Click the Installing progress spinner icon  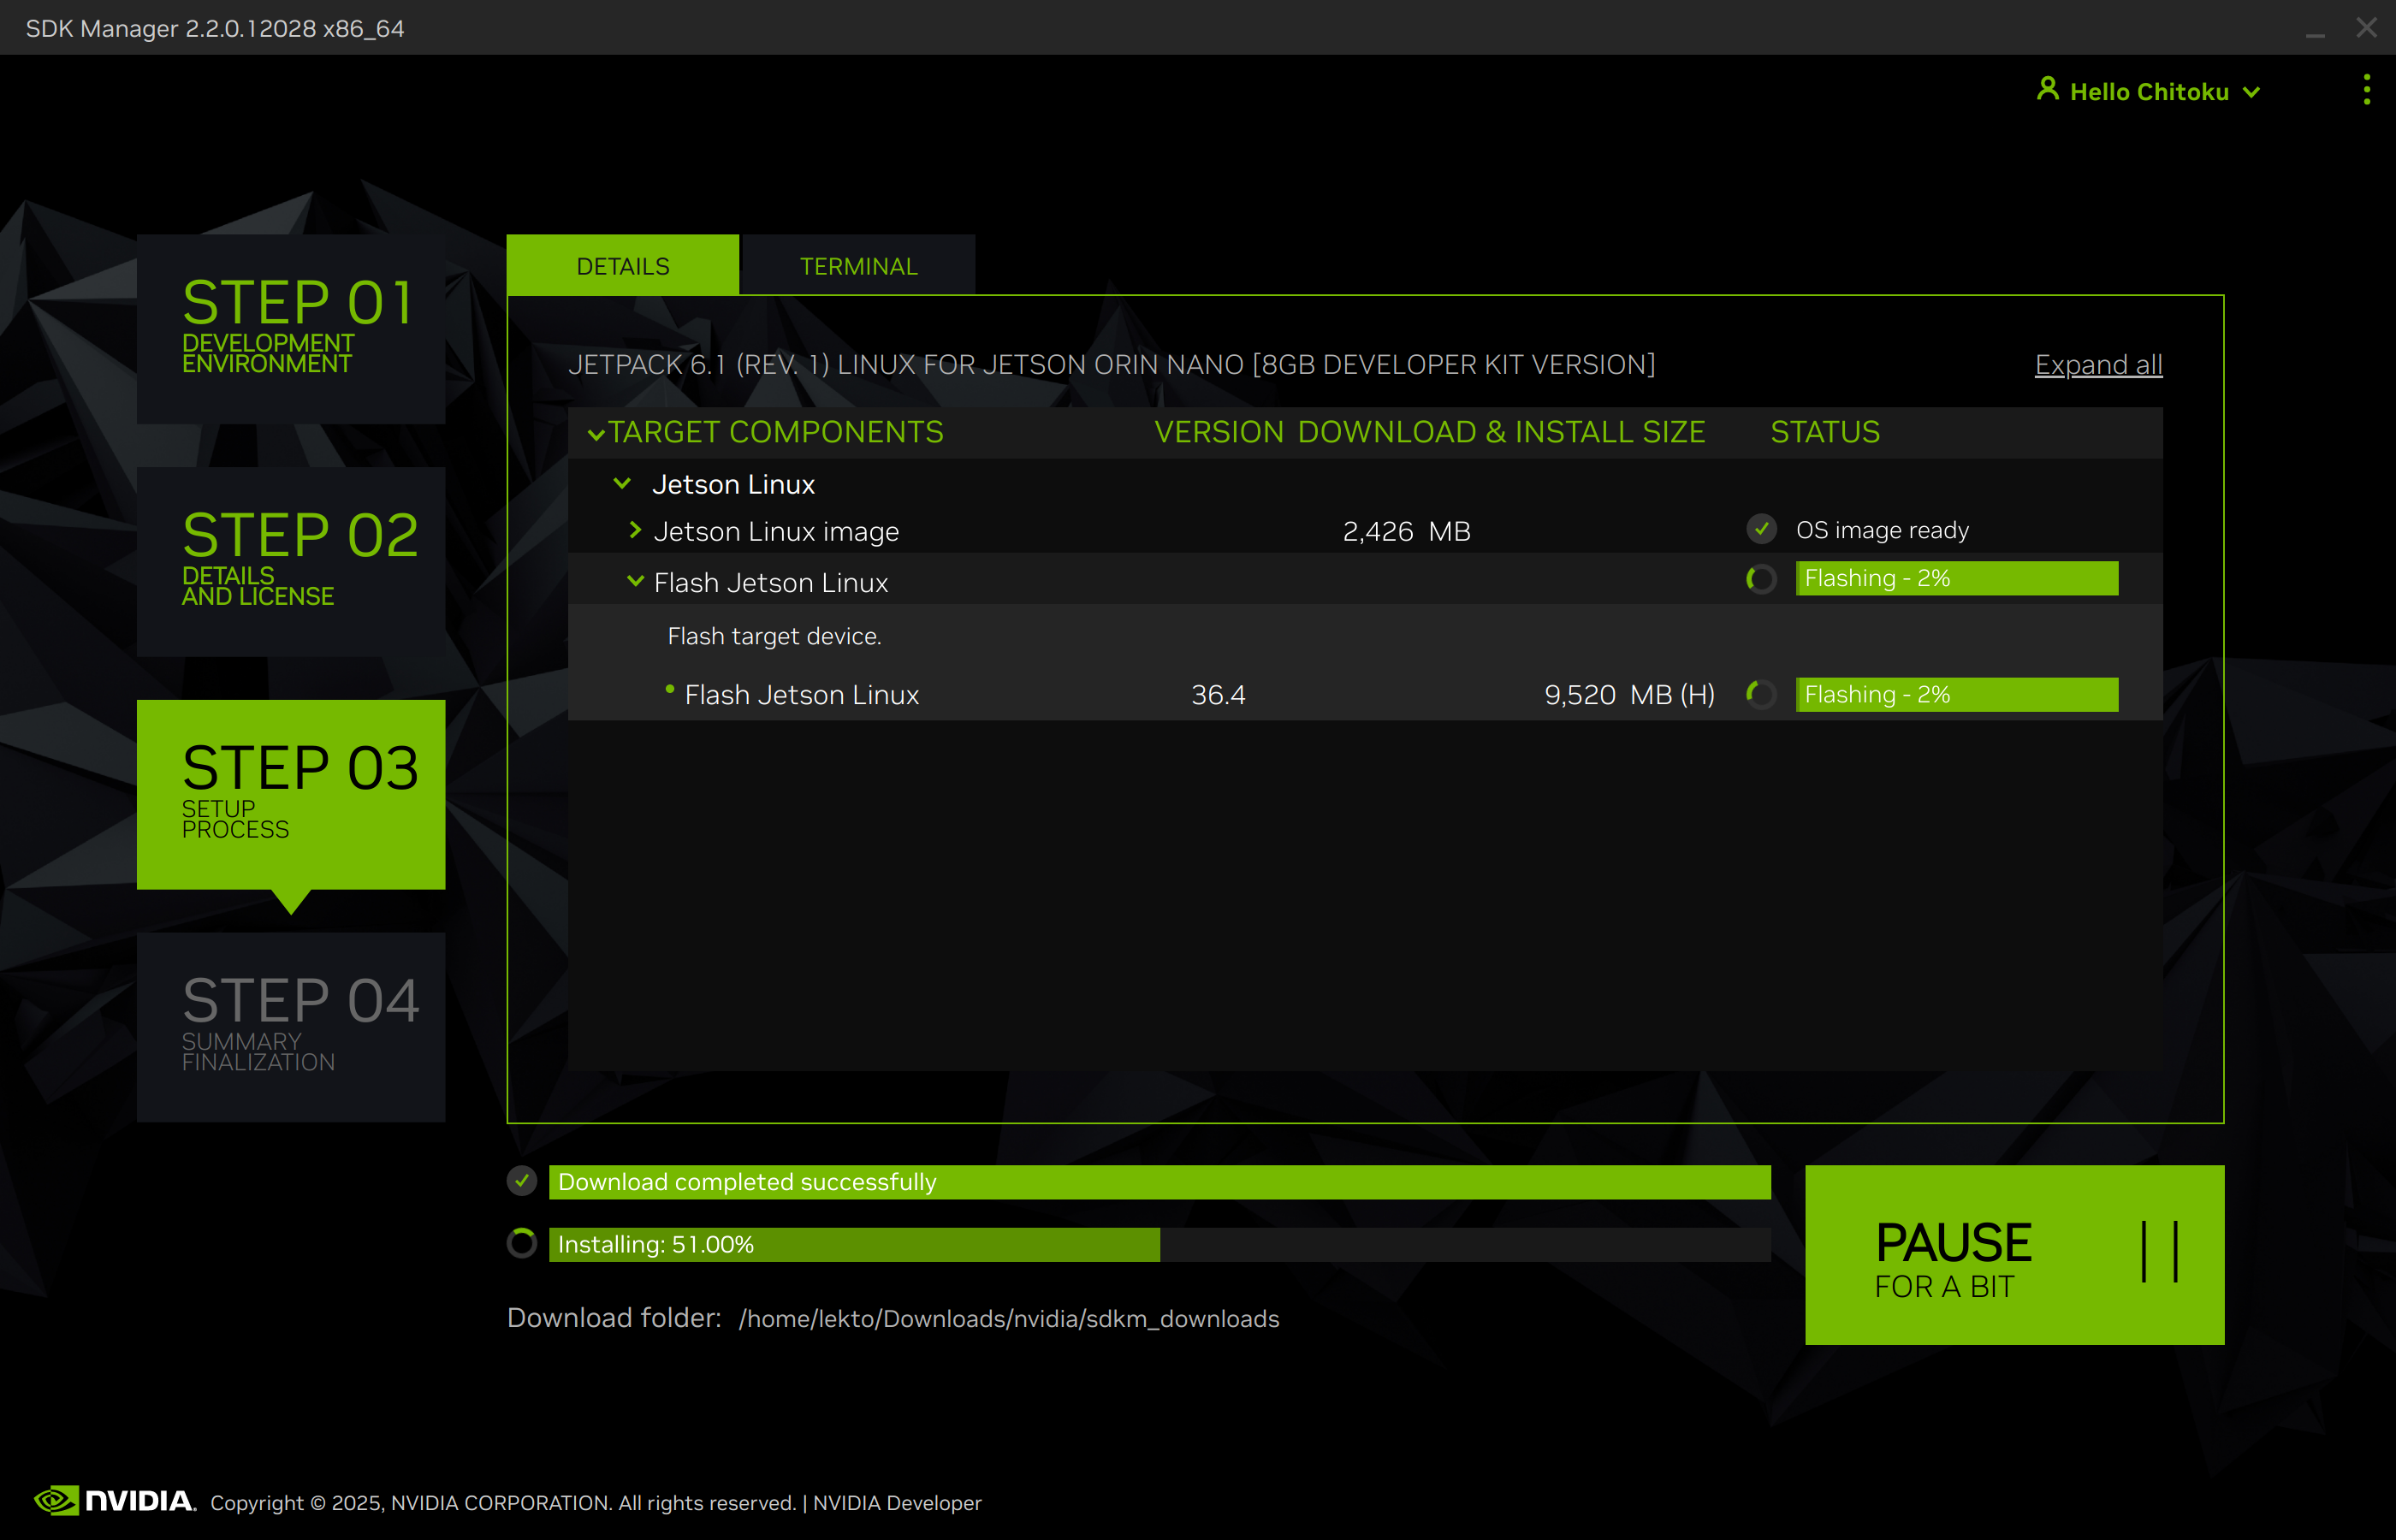[x=521, y=1243]
